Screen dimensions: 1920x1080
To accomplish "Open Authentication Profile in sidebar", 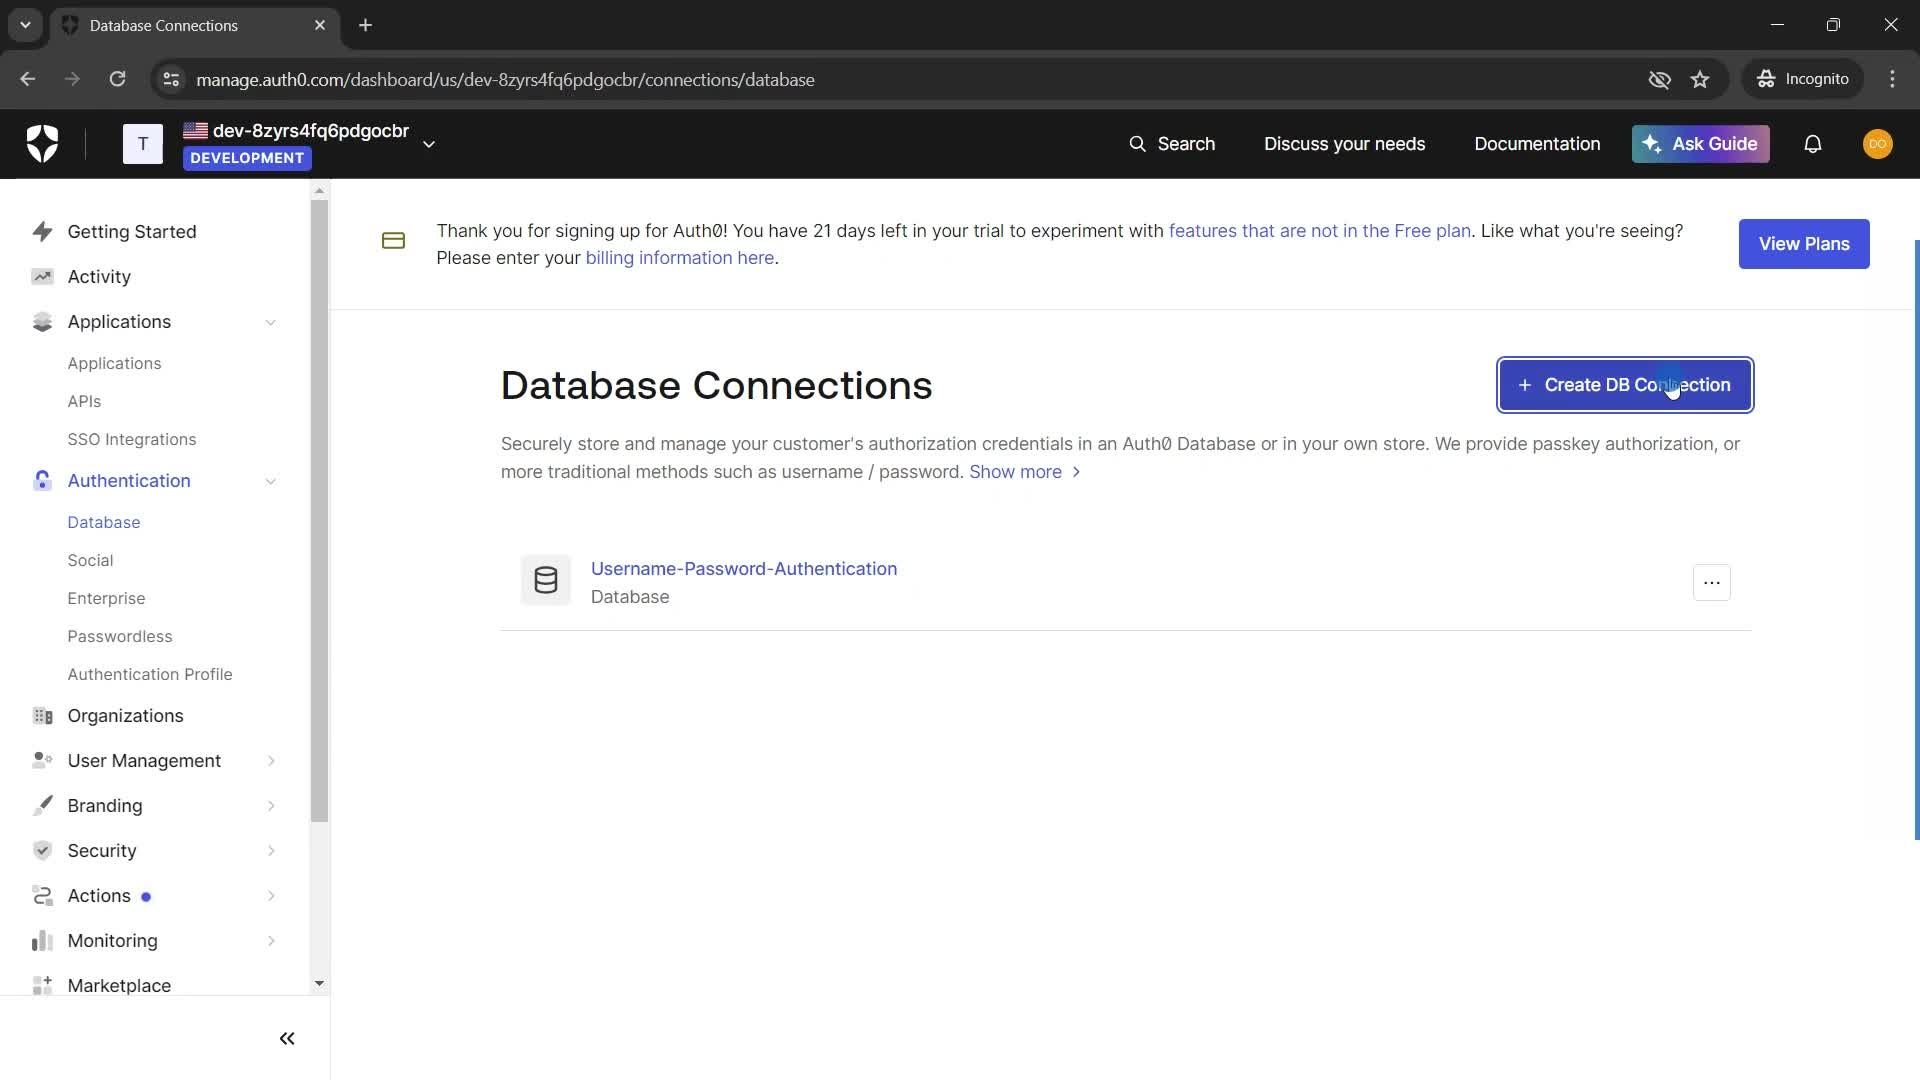I will [149, 675].
